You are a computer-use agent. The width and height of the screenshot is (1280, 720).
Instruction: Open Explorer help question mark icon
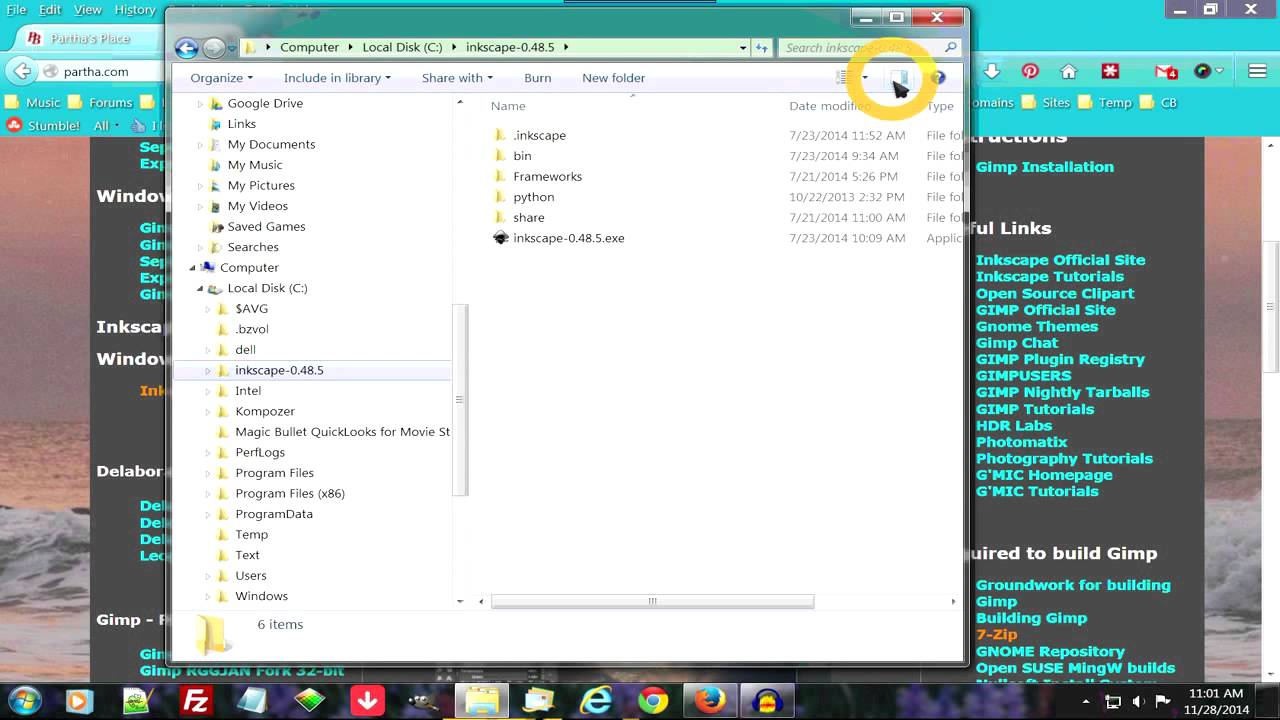[938, 78]
